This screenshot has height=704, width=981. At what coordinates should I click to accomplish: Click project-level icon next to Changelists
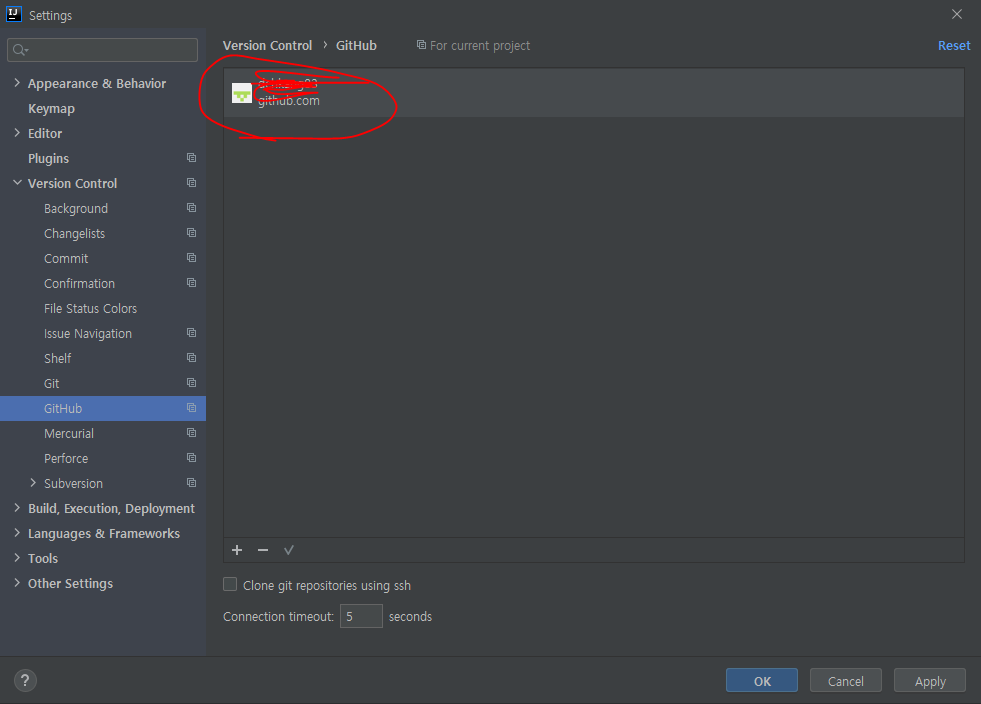coord(191,233)
